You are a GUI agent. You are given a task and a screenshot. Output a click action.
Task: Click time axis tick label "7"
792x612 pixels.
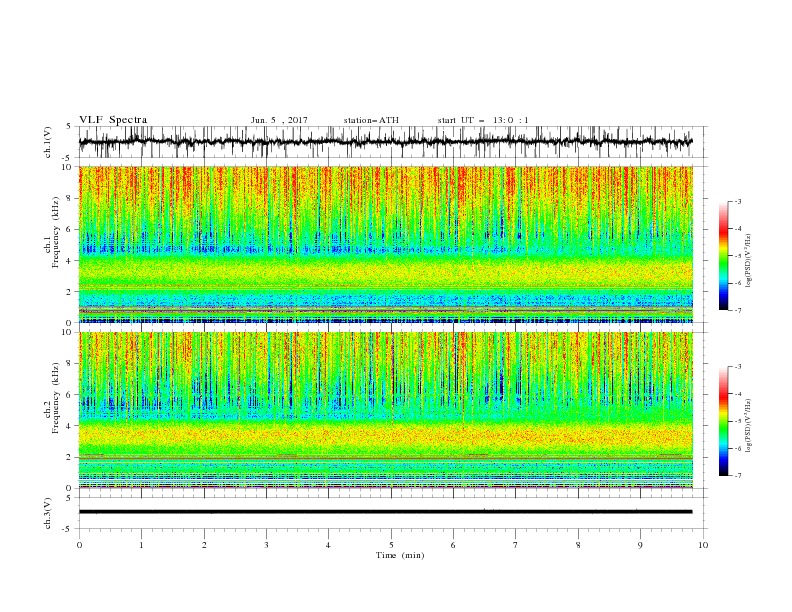coord(516,545)
